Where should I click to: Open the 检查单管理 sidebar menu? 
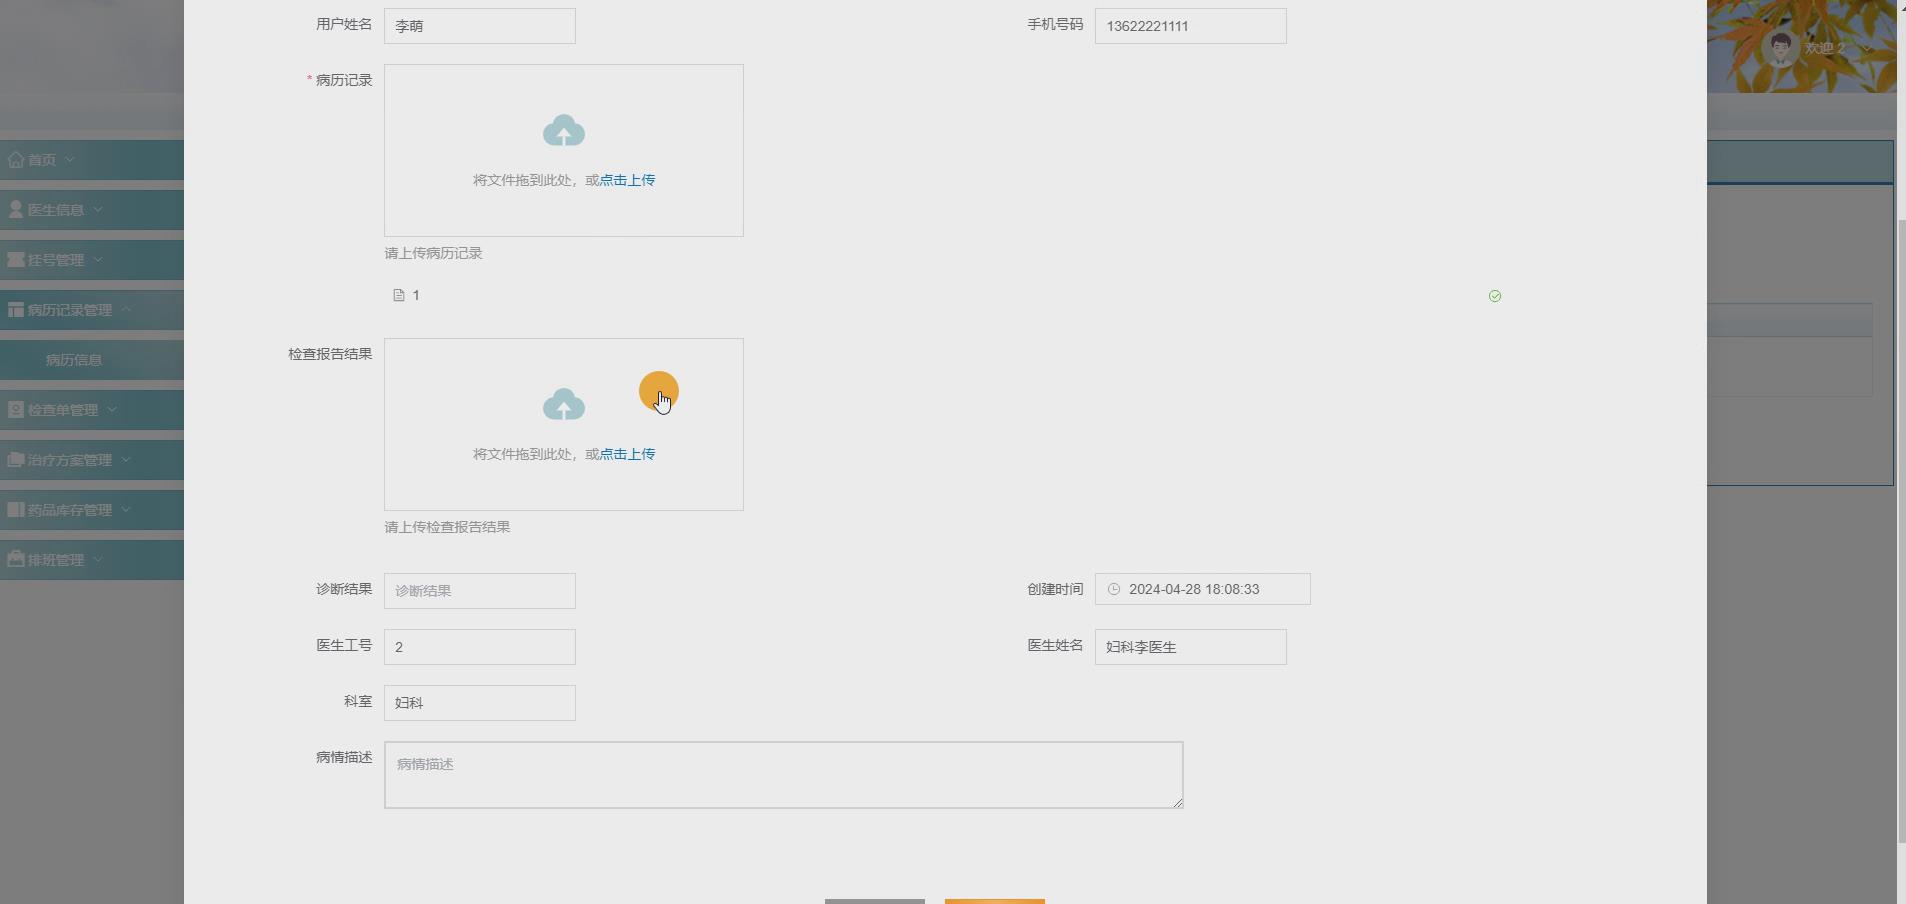(92, 410)
